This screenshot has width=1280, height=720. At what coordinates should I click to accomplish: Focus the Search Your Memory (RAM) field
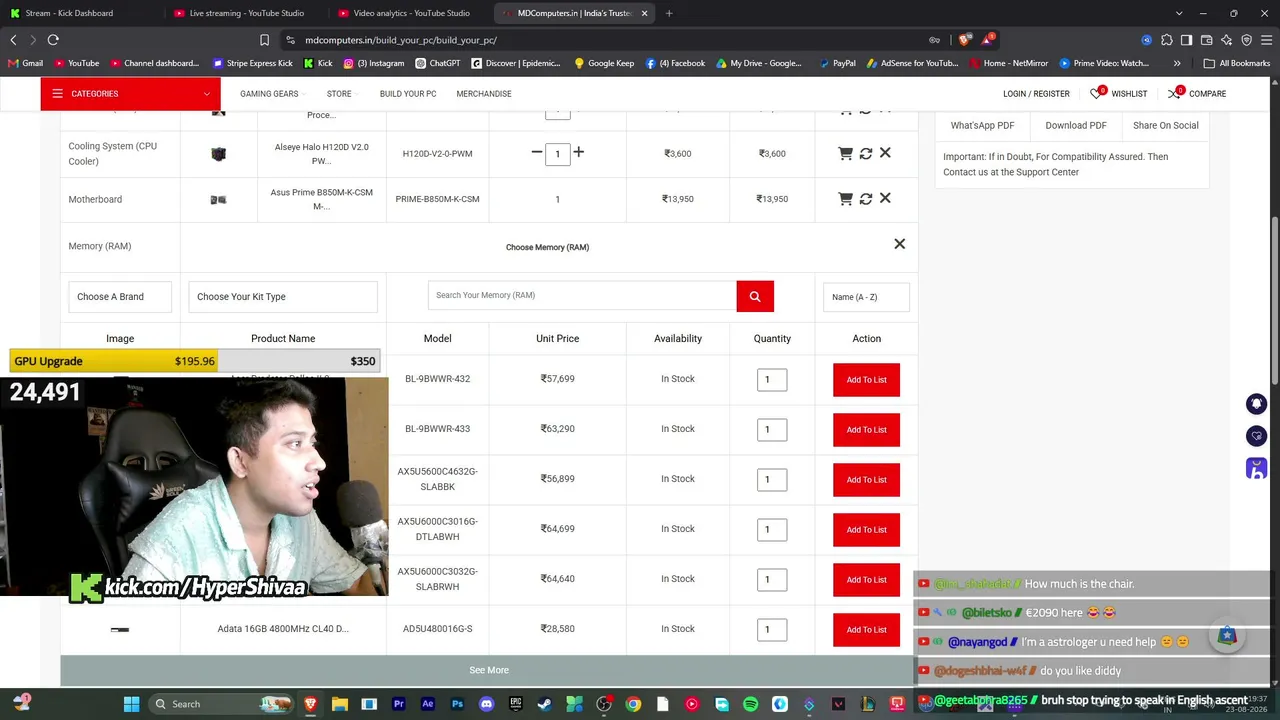582,296
